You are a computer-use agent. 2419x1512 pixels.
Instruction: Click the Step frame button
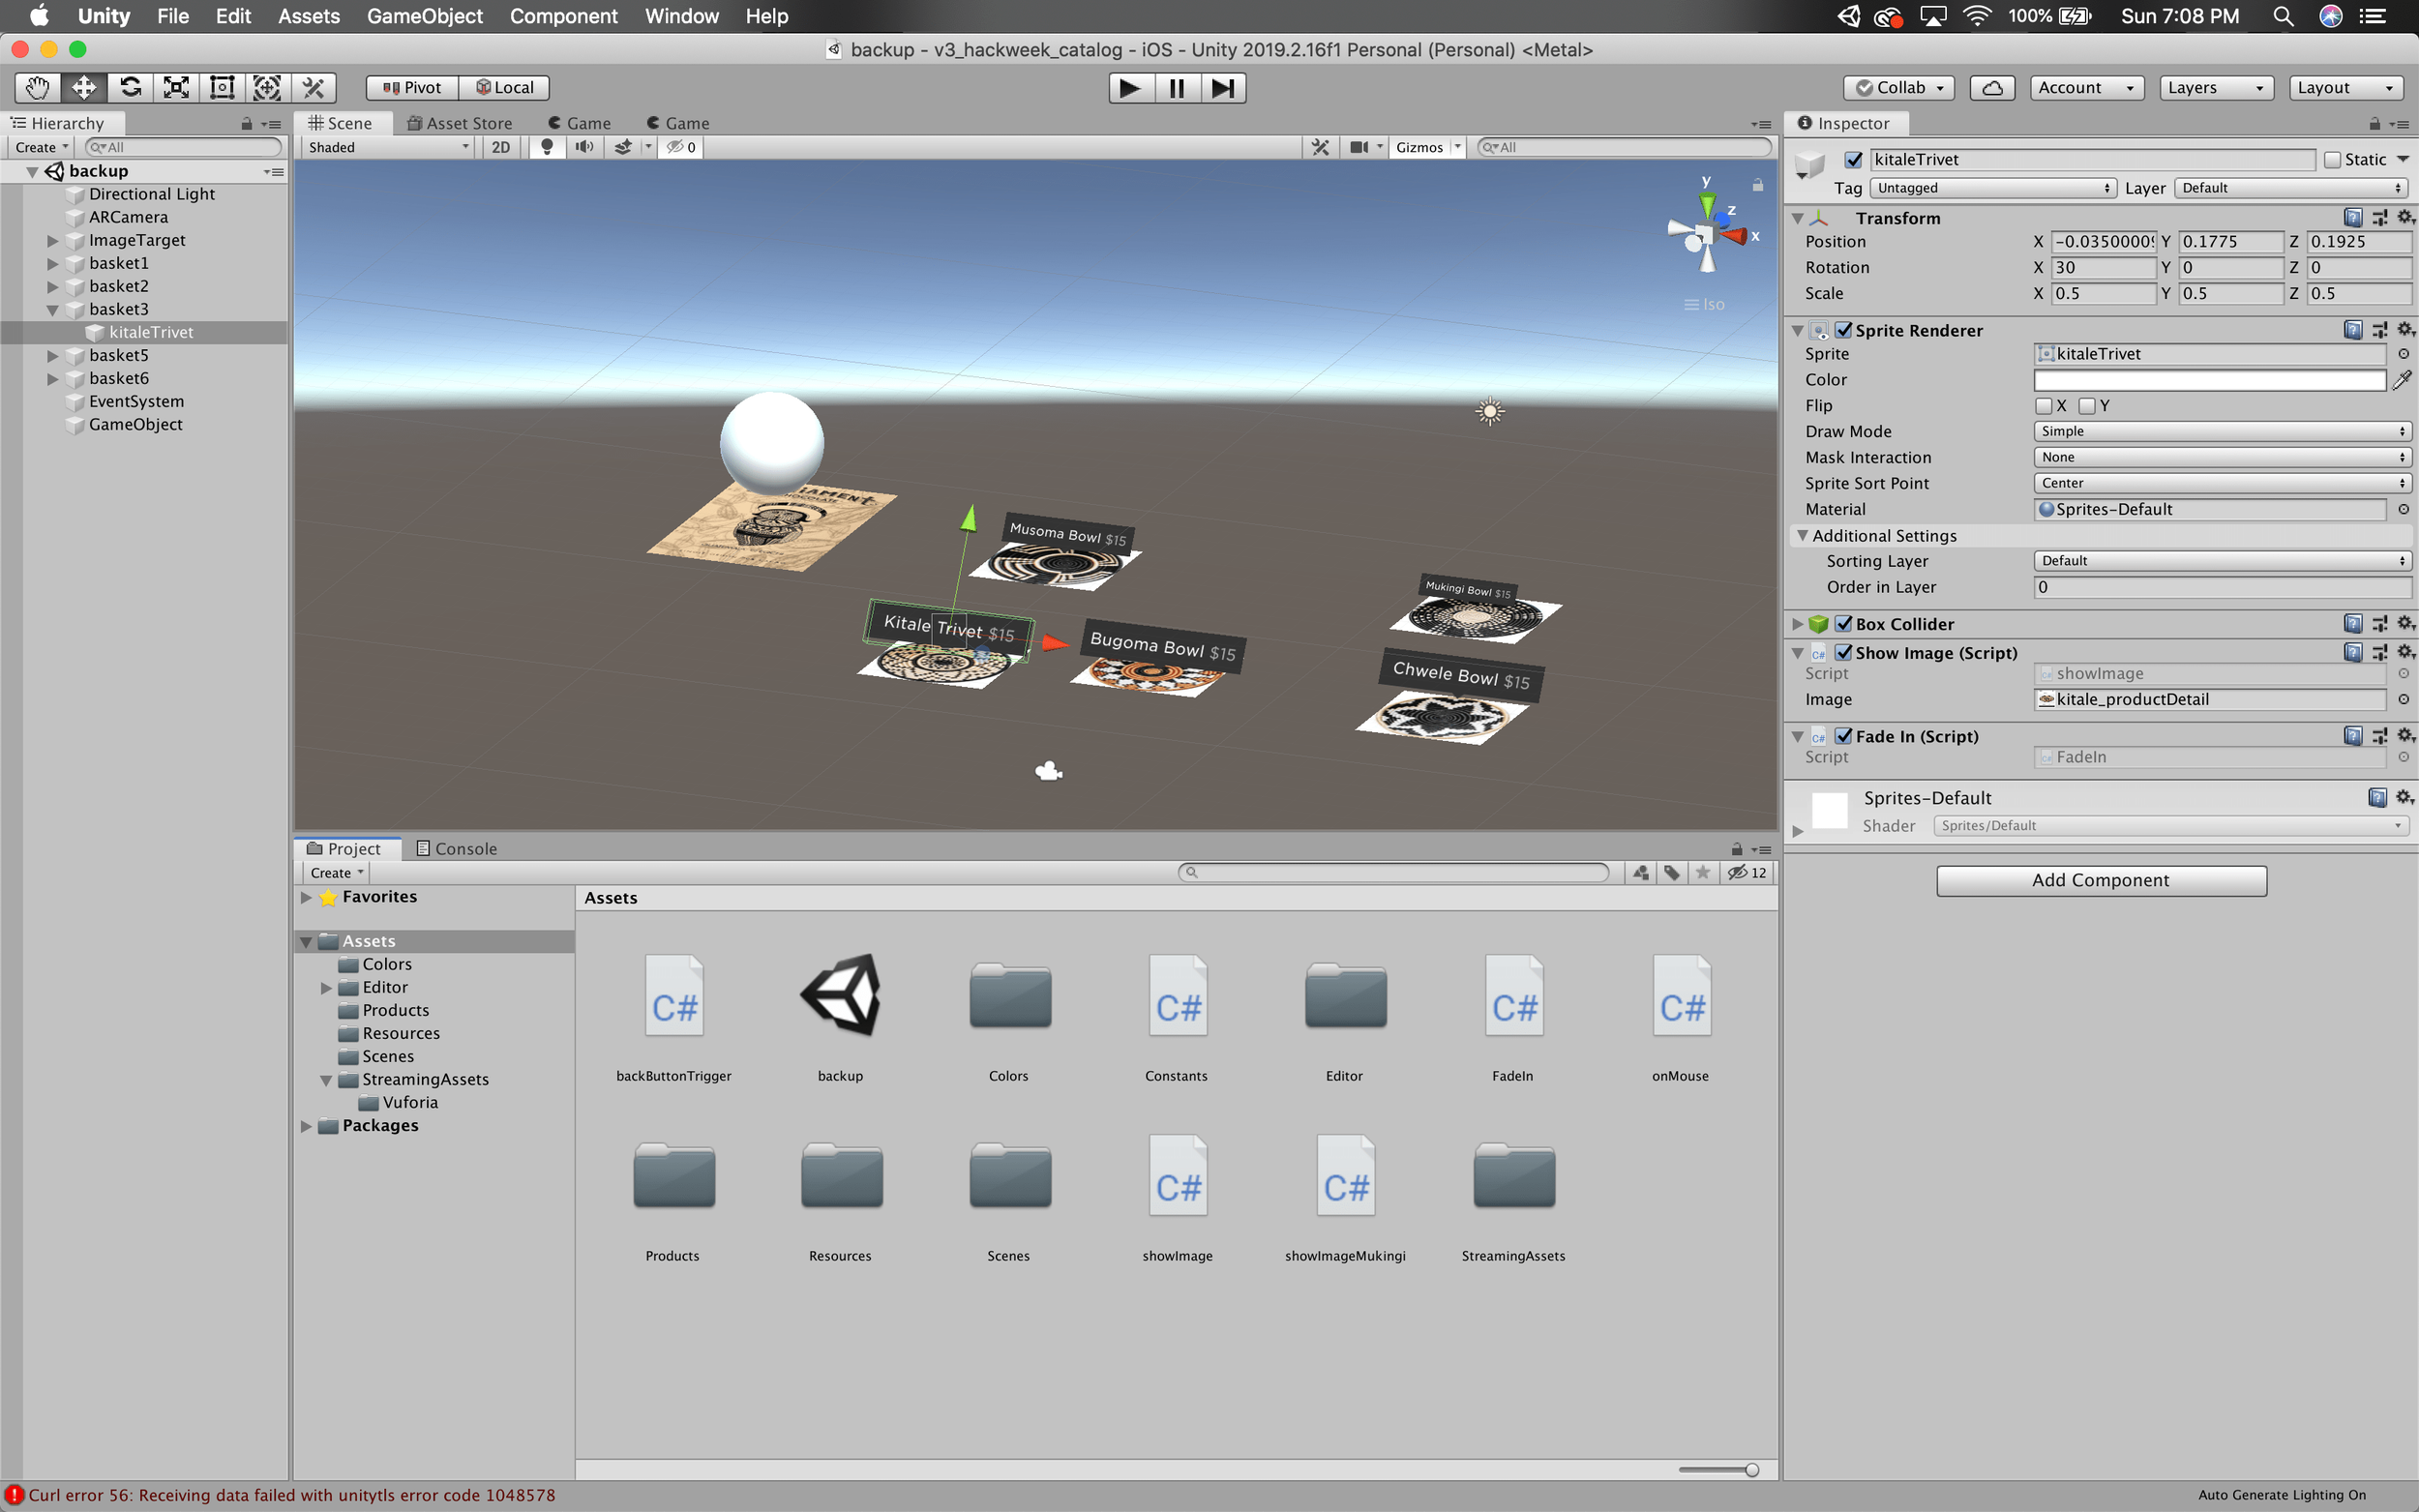1222,88
